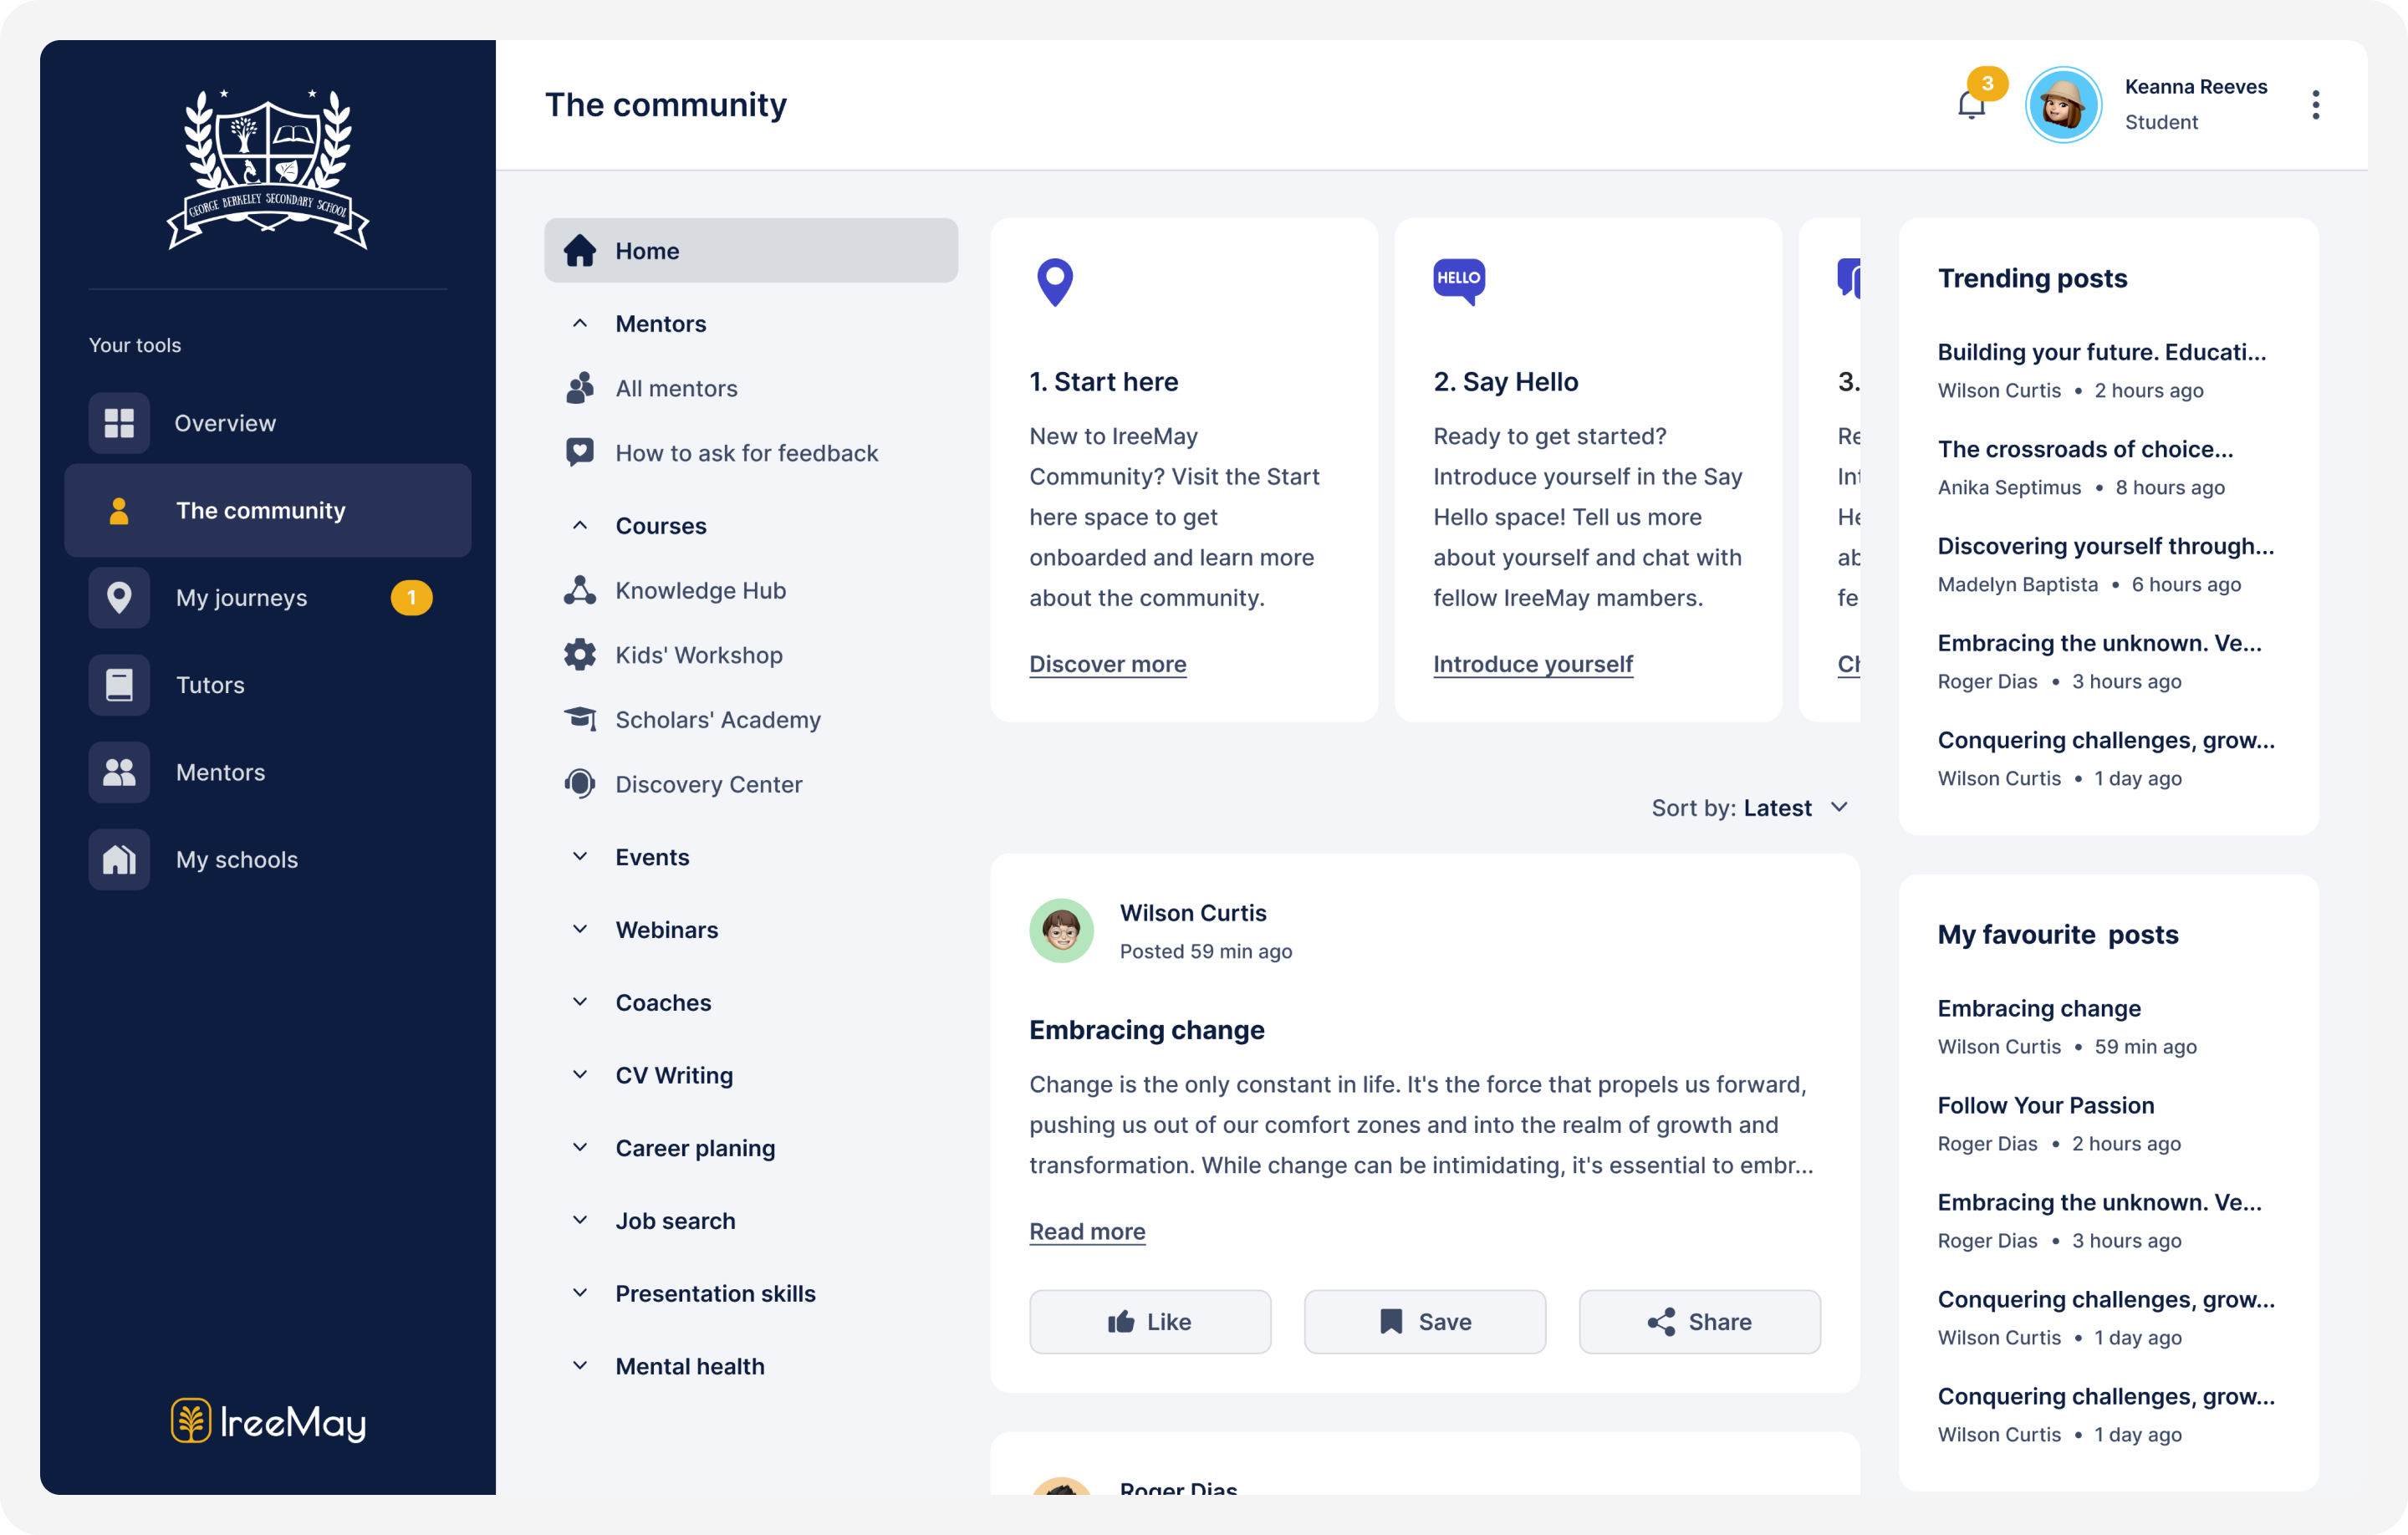The width and height of the screenshot is (2408, 1535).
Task: Collapse the Courses section
Action: point(580,526)
